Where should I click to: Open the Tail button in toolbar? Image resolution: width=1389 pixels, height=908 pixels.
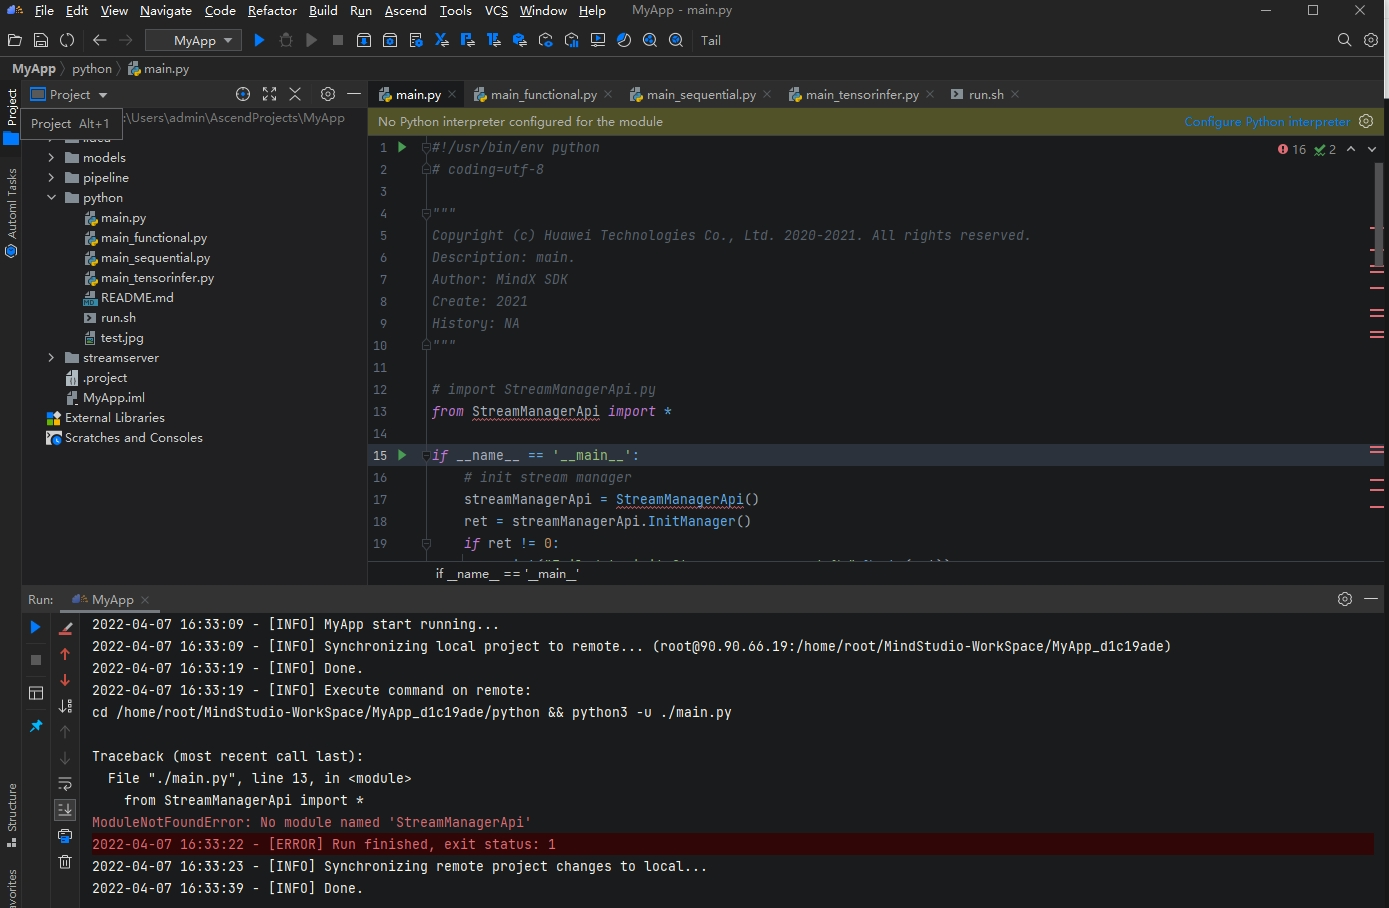coord(710,40)
